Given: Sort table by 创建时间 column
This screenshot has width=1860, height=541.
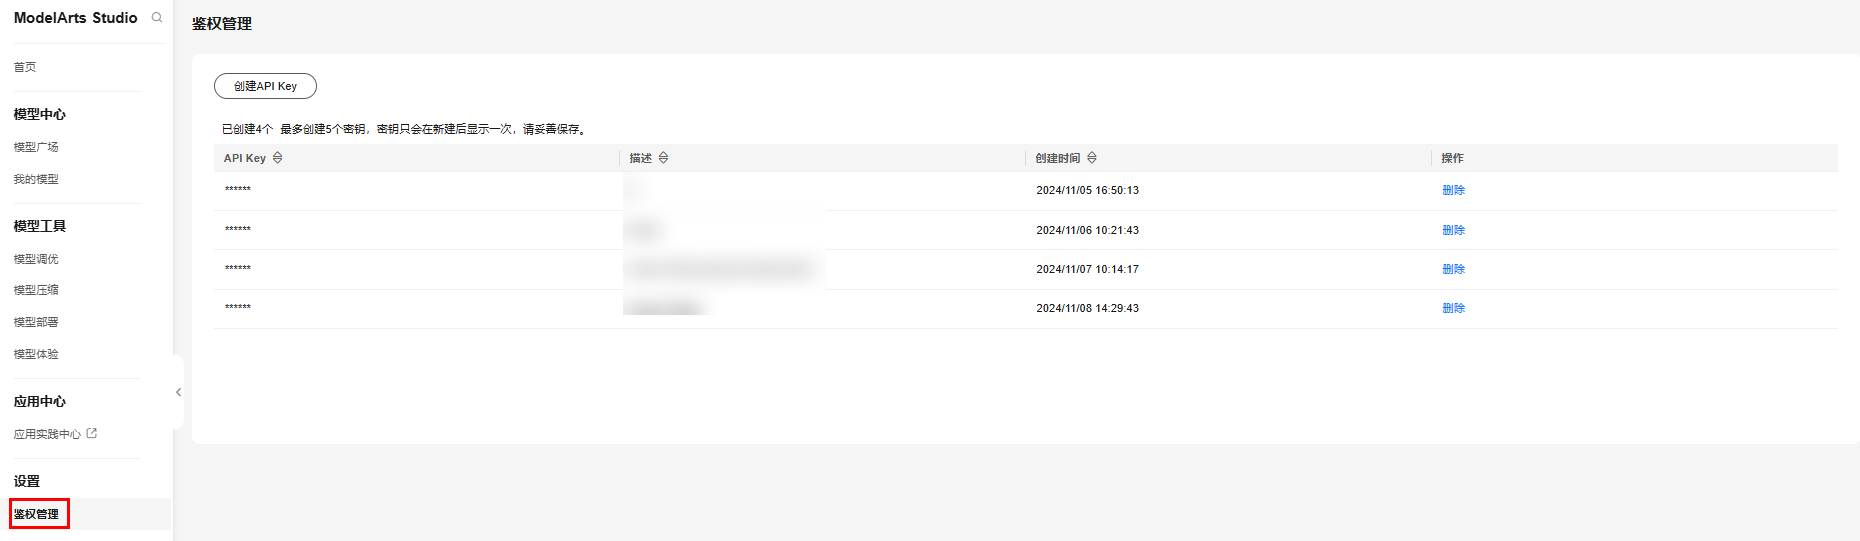Looking at the screenshot, I should [x=1092, y=158].
